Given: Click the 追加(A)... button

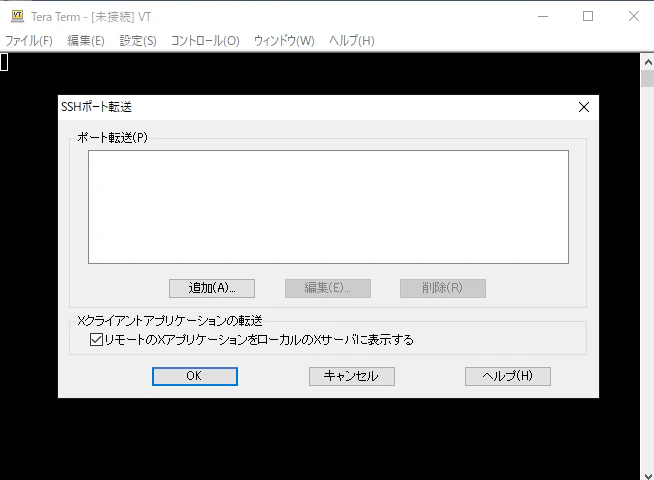Looking at the screenshot, I should (212, 288).
